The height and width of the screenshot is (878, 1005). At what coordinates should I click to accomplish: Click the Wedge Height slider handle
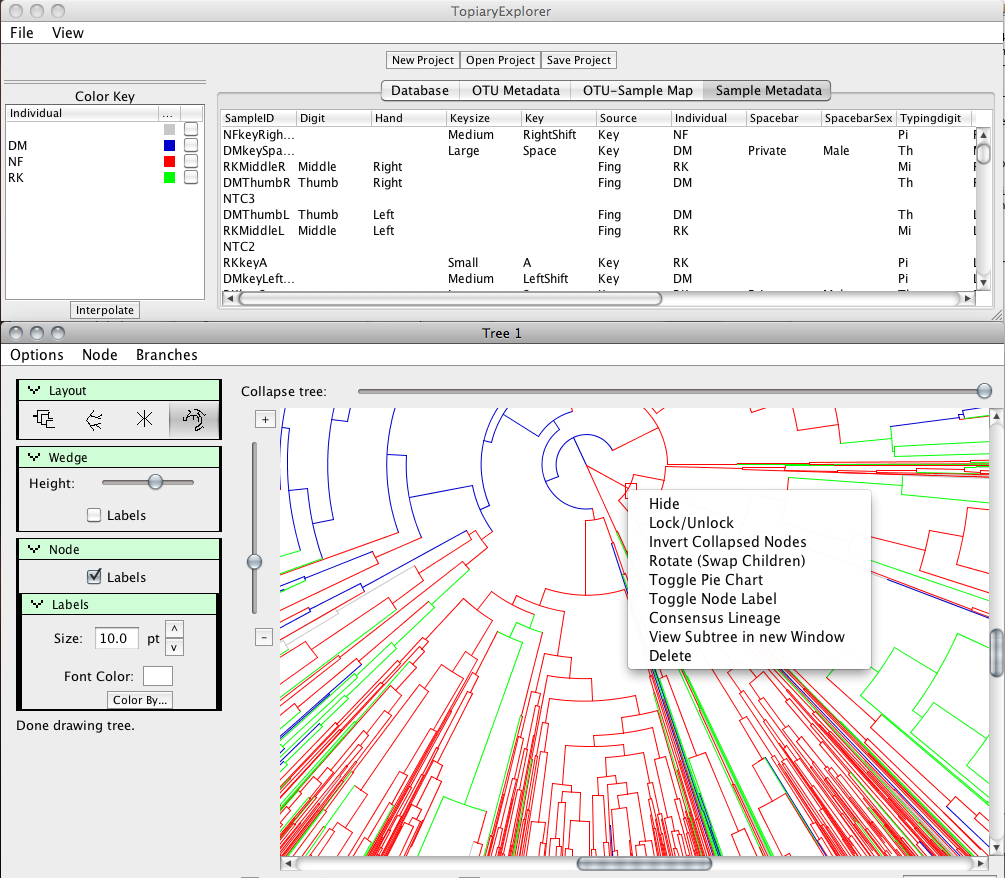coord(155,482)
